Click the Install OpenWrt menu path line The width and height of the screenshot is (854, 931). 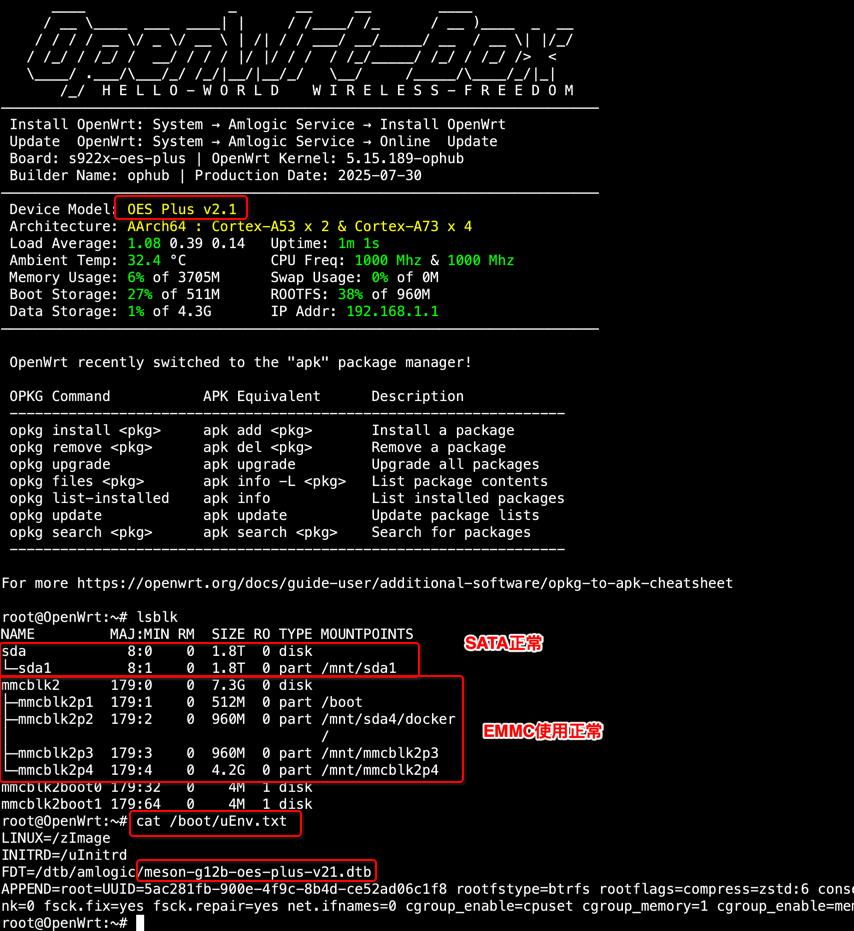point(260,124)
